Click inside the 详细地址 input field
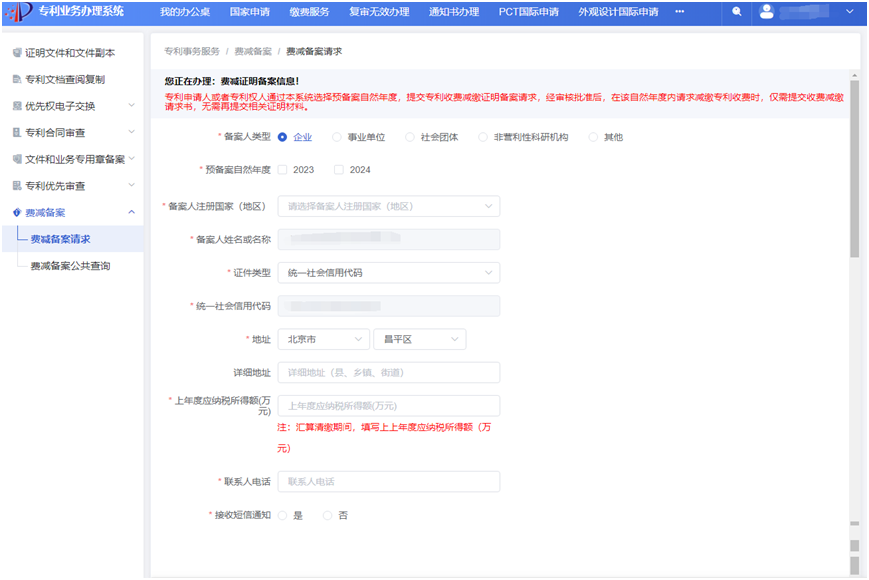The height and width of the screenshot is (580, 869). [389, 372]
